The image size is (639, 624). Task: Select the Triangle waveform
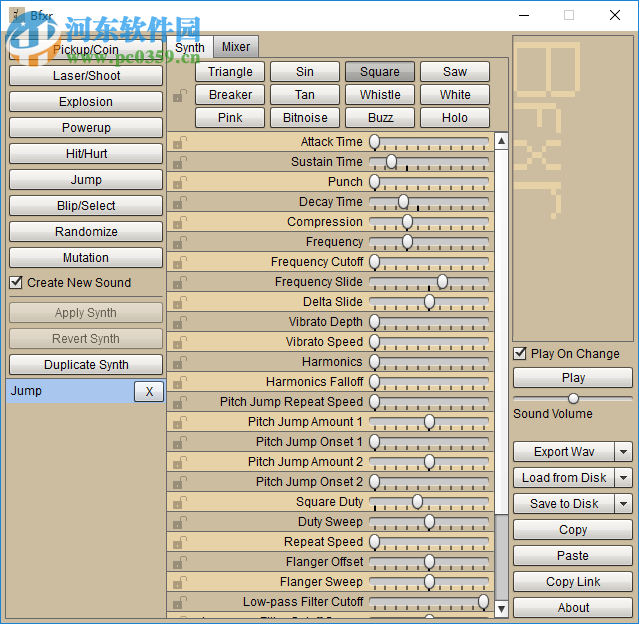click(x=230, y=72)
